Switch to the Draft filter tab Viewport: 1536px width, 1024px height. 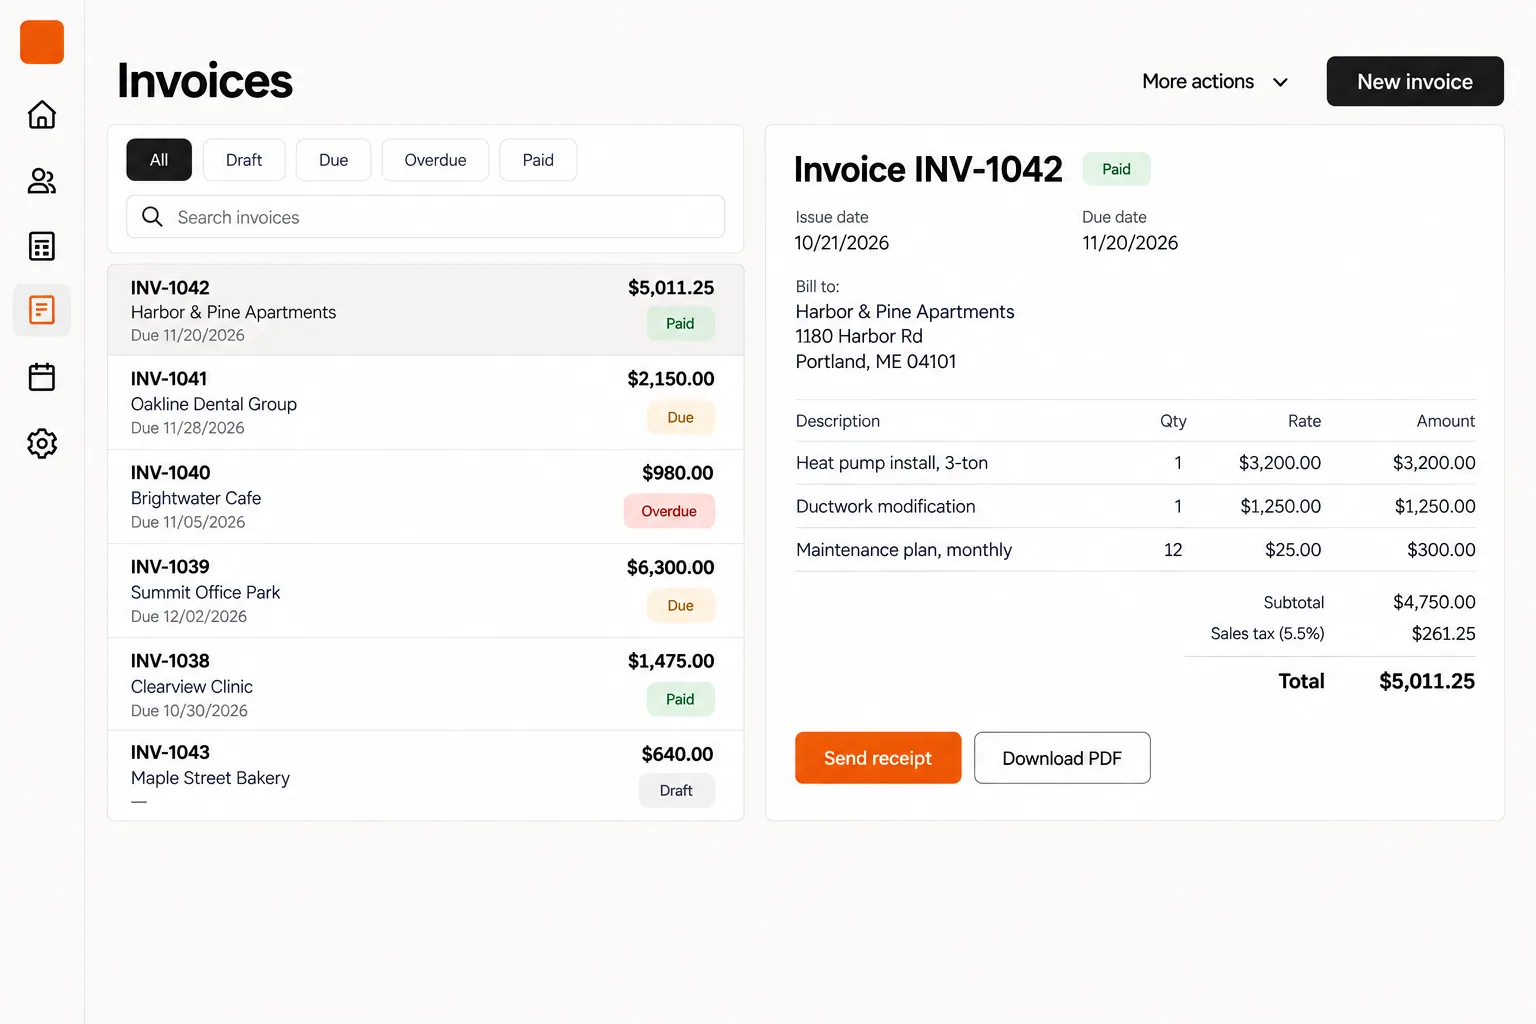pyautogui.click(x=244, y=160)
